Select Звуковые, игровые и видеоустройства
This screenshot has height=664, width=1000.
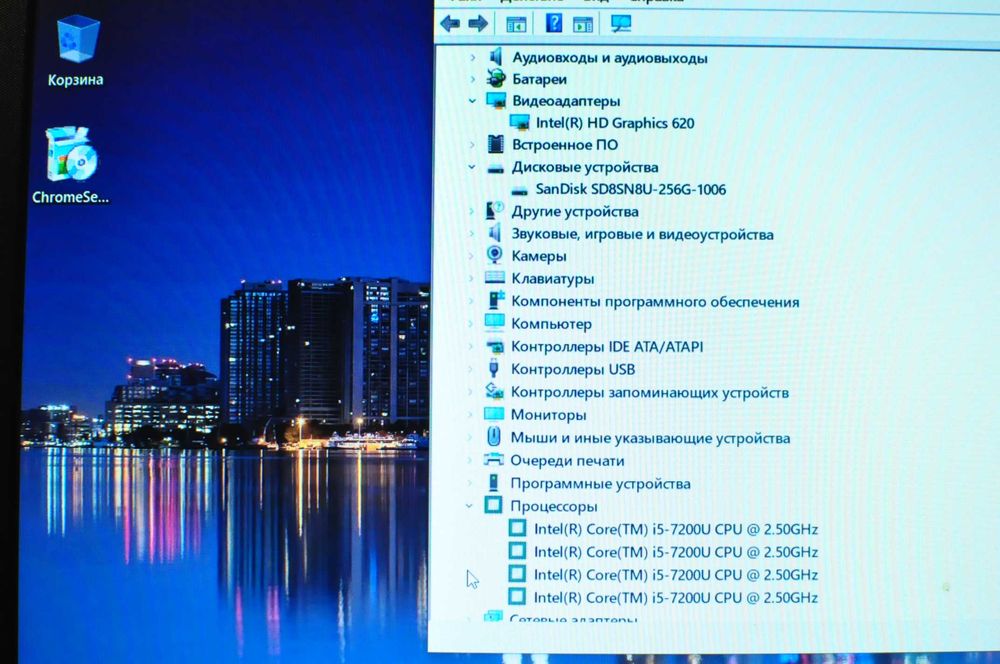coord(642,234)
